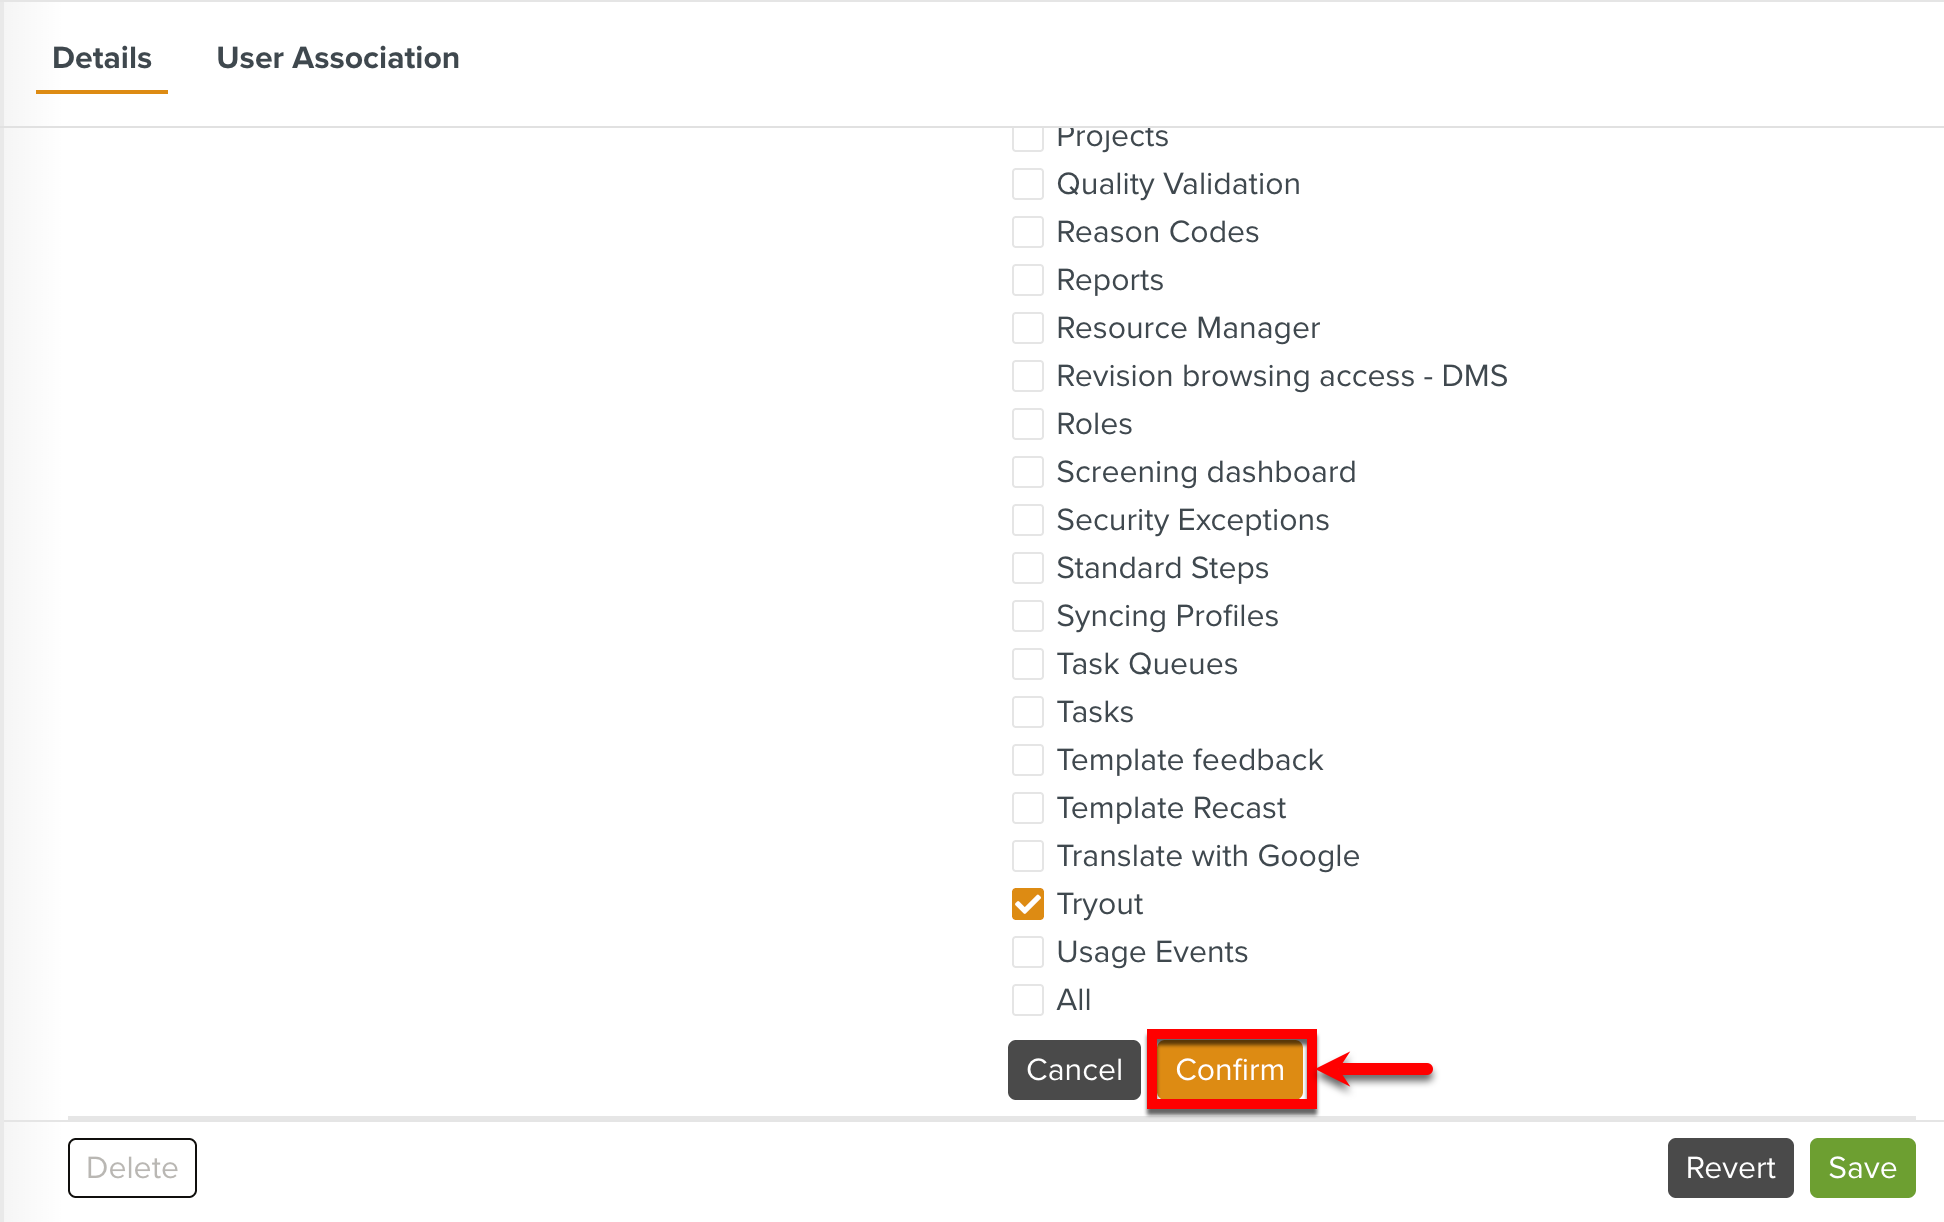Uncheck the Tryout checkbox
Screen dimensions: 1944x1222
click(x=1027, y=903)
